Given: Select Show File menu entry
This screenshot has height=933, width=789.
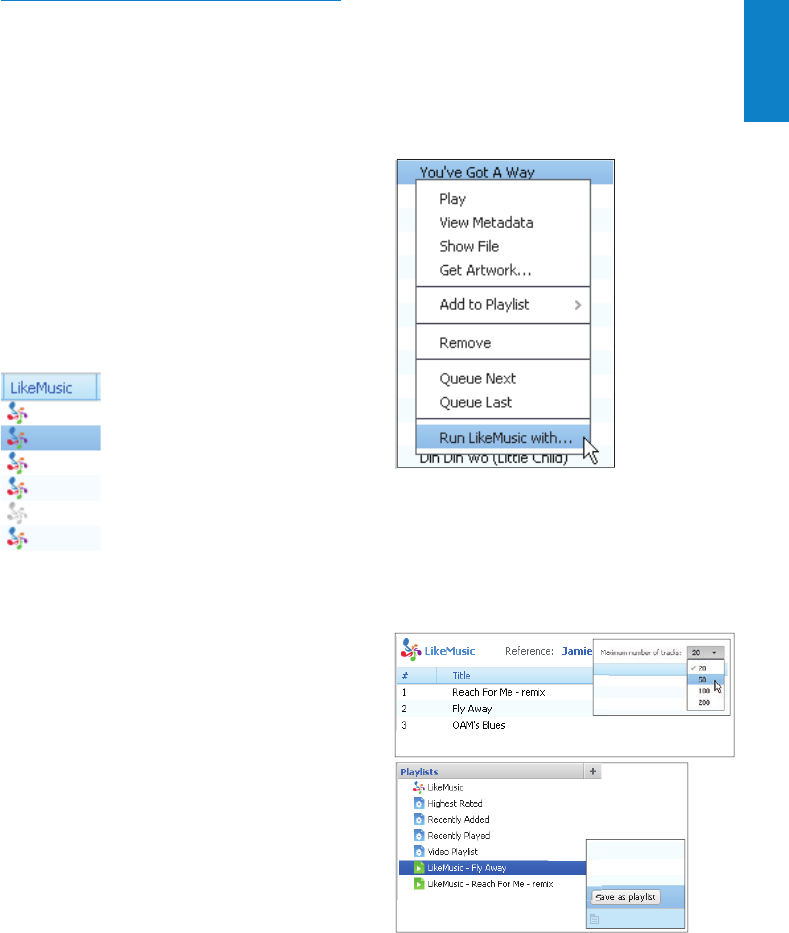Looking at the screenshot, I should click(469, 246).
